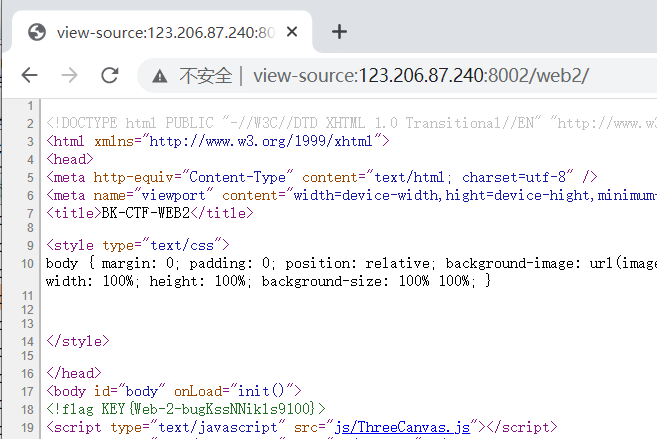The width and height of the screenshot is (657, 439).
Task: Click the closing </head> tag
Action: (x=74, y=373)
